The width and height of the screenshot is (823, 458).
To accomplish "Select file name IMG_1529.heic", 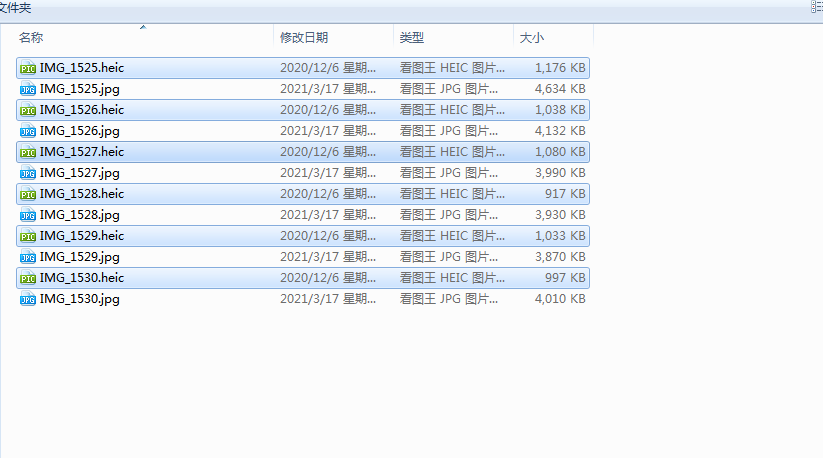I will pyautogui.click(x=82, y=236).
